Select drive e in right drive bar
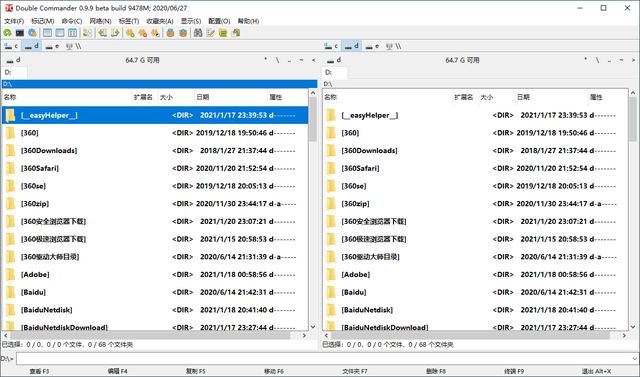This screenshot has height=377, width=640. coord(372,46)
